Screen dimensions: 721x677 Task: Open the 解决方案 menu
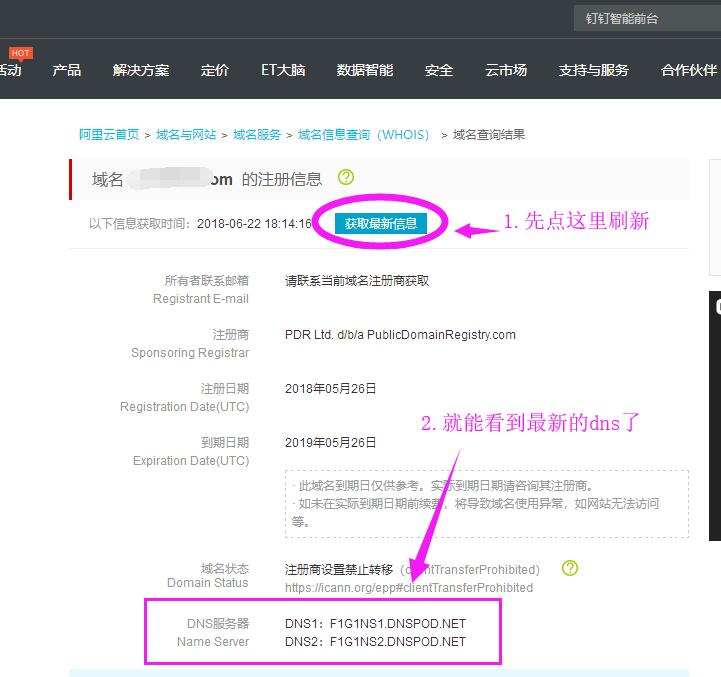pos(141,70)
